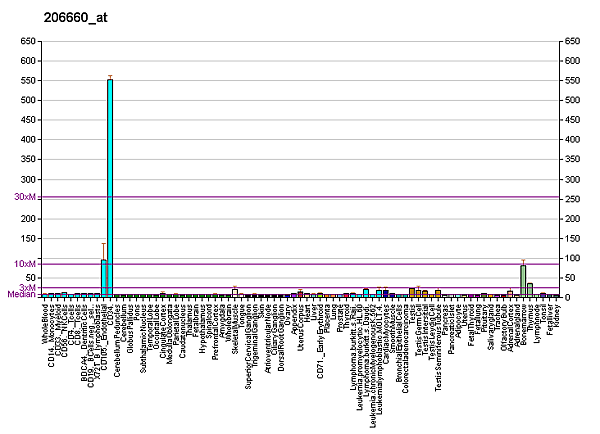Image resolution: width=600 pixels, height=434 pixels.
Task: Click the shorter green Thymus bar
Action: coord(530,290)
